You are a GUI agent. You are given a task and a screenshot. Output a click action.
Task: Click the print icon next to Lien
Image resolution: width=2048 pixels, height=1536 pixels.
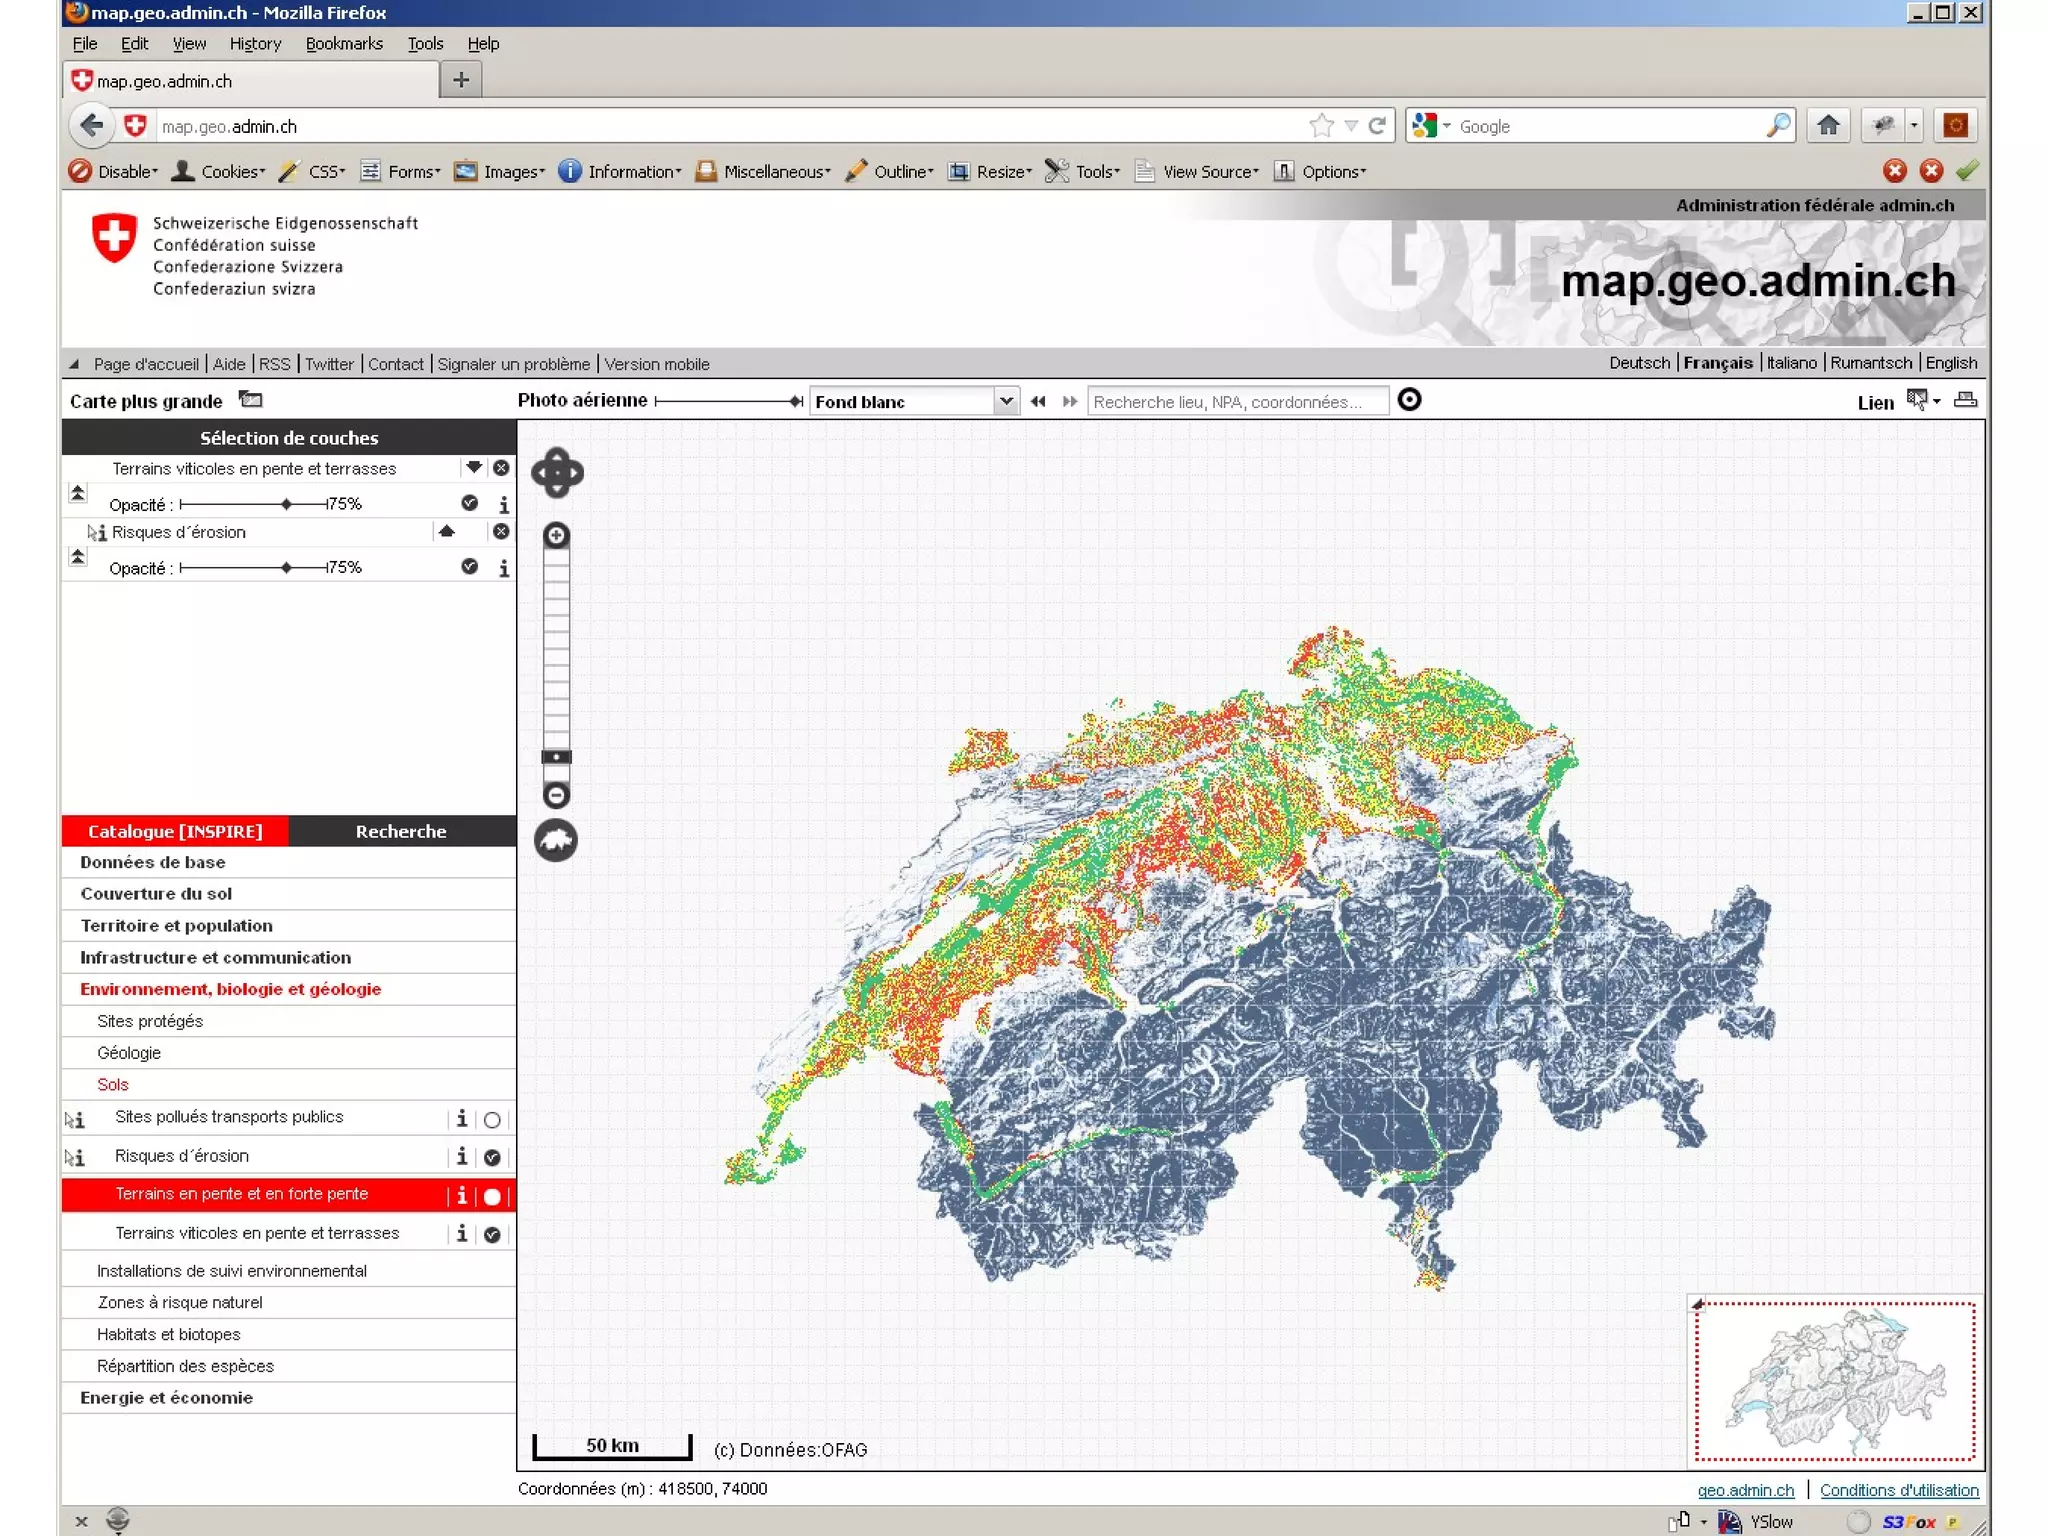(x=1965, y=400)
